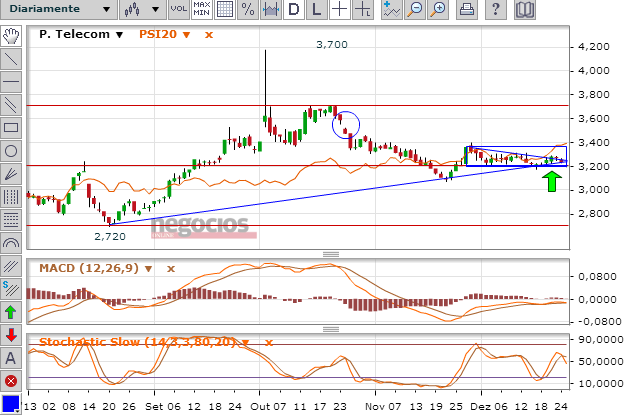
Task: Toggle the plain crosshair cursor
Action: coord(340,9)
